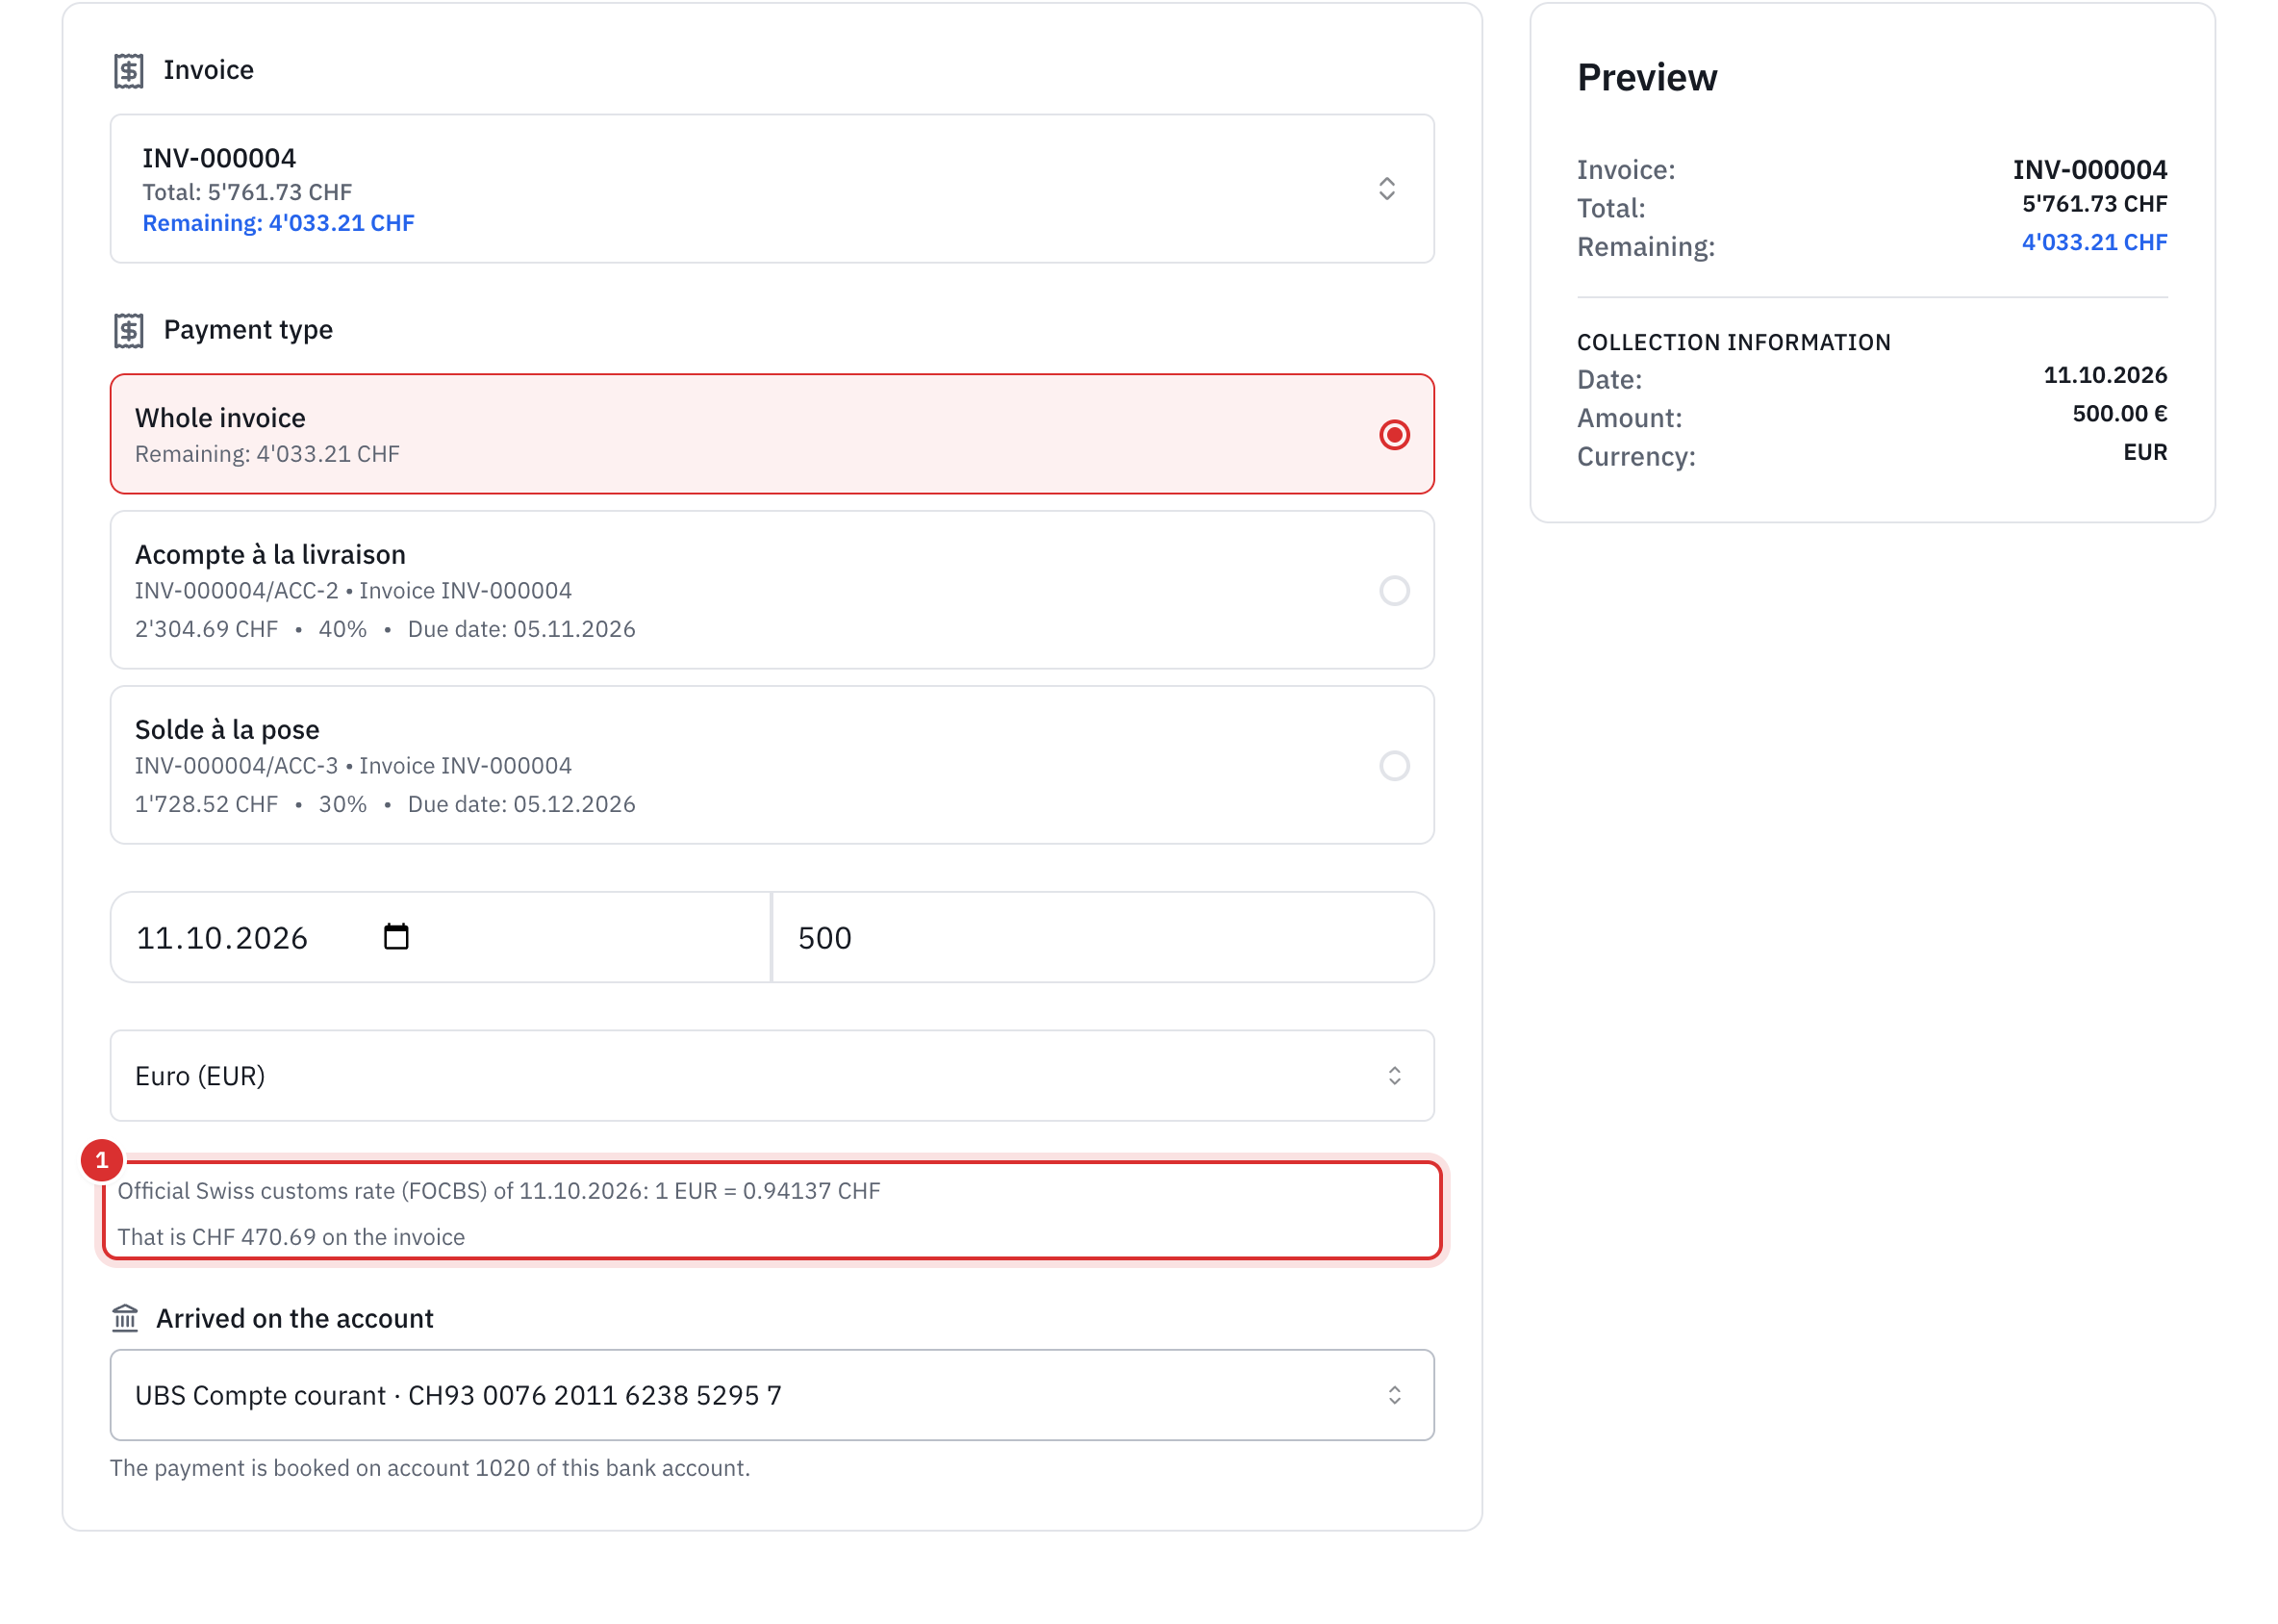
Task: Click the '1'728.52 CHF' installment amount
Action: [x=206, y=804]
